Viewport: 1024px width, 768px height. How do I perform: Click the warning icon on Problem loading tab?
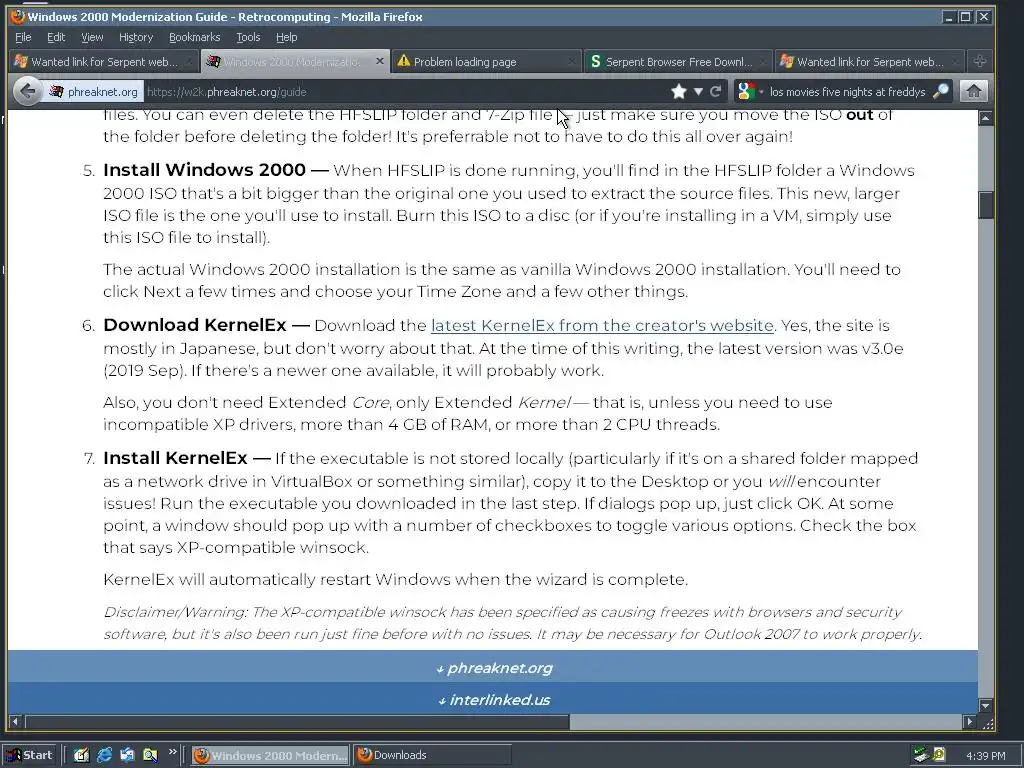click(x=404, y=61)
